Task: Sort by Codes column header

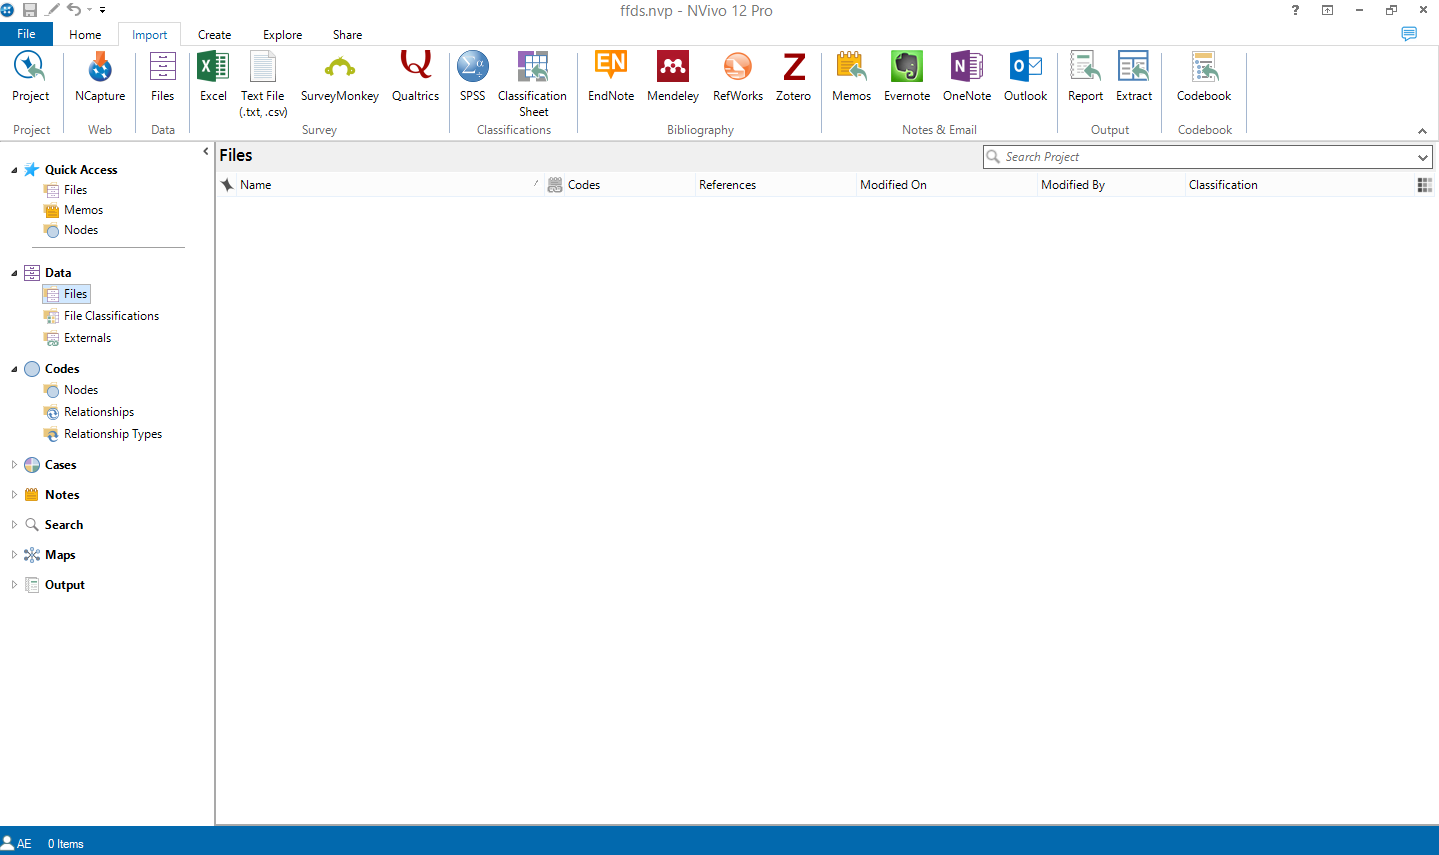Action: 619,185
